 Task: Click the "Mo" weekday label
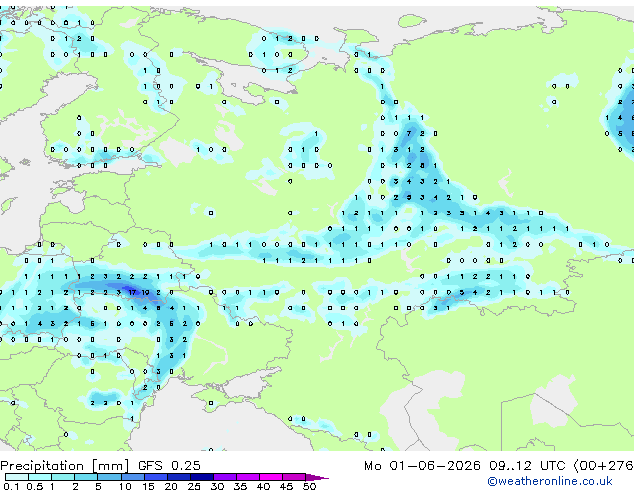[372, 466]
